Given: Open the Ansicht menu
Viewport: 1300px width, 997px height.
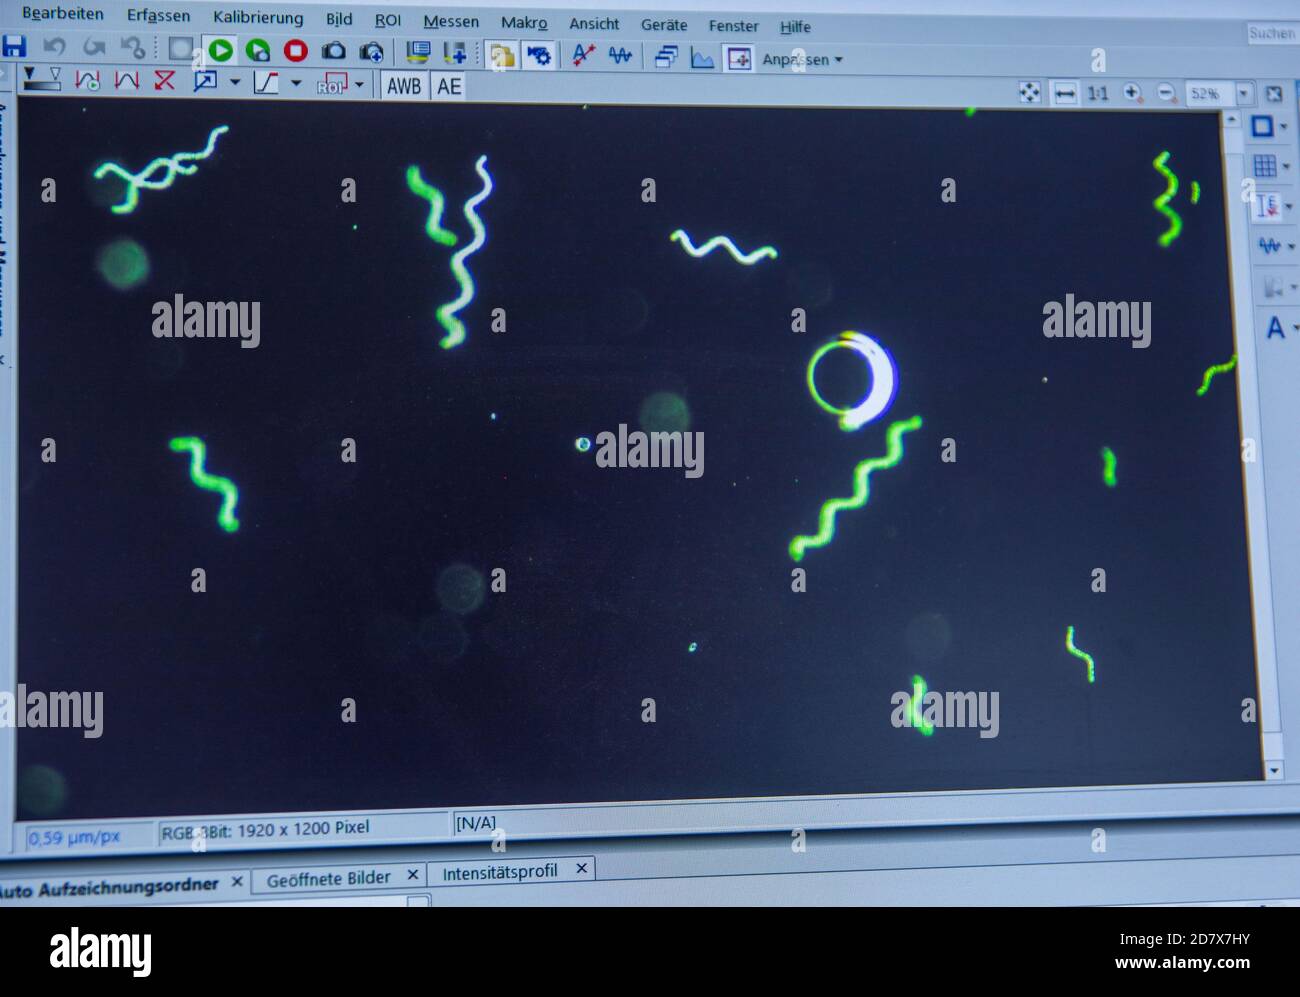Looking at the screenshot, I should point(594,23).
